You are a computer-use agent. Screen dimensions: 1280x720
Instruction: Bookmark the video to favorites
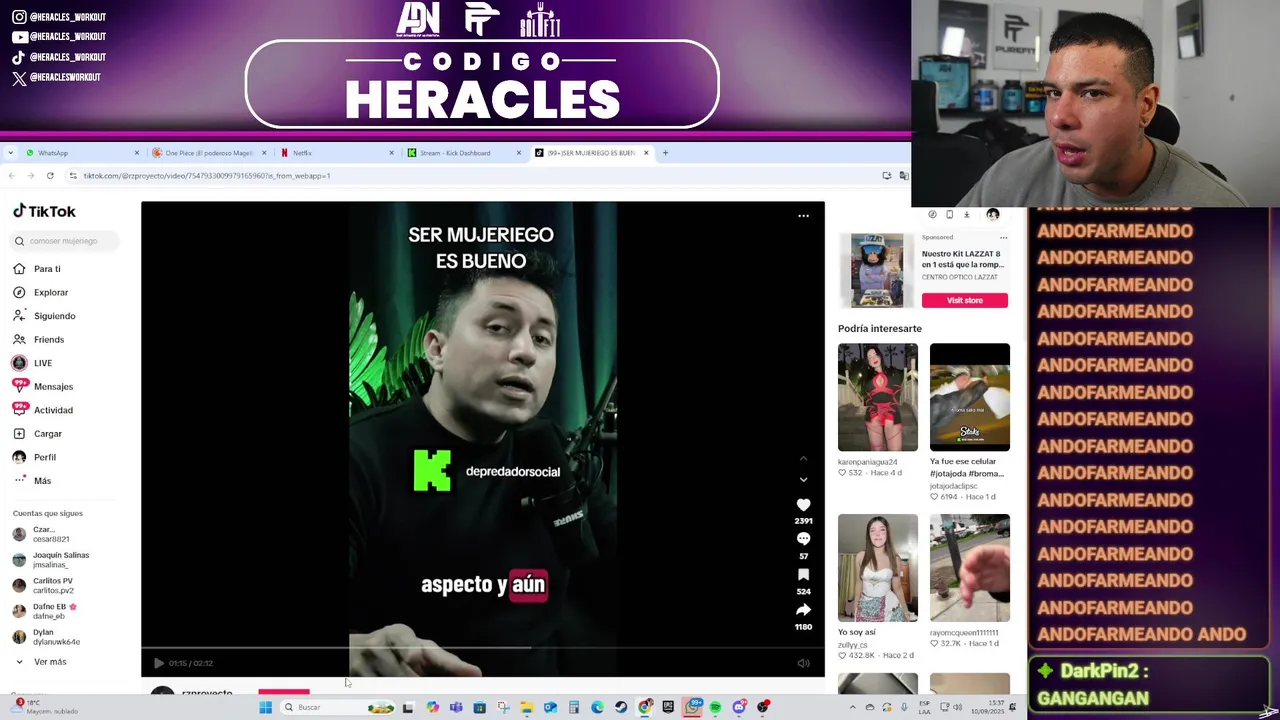(803, 574)
